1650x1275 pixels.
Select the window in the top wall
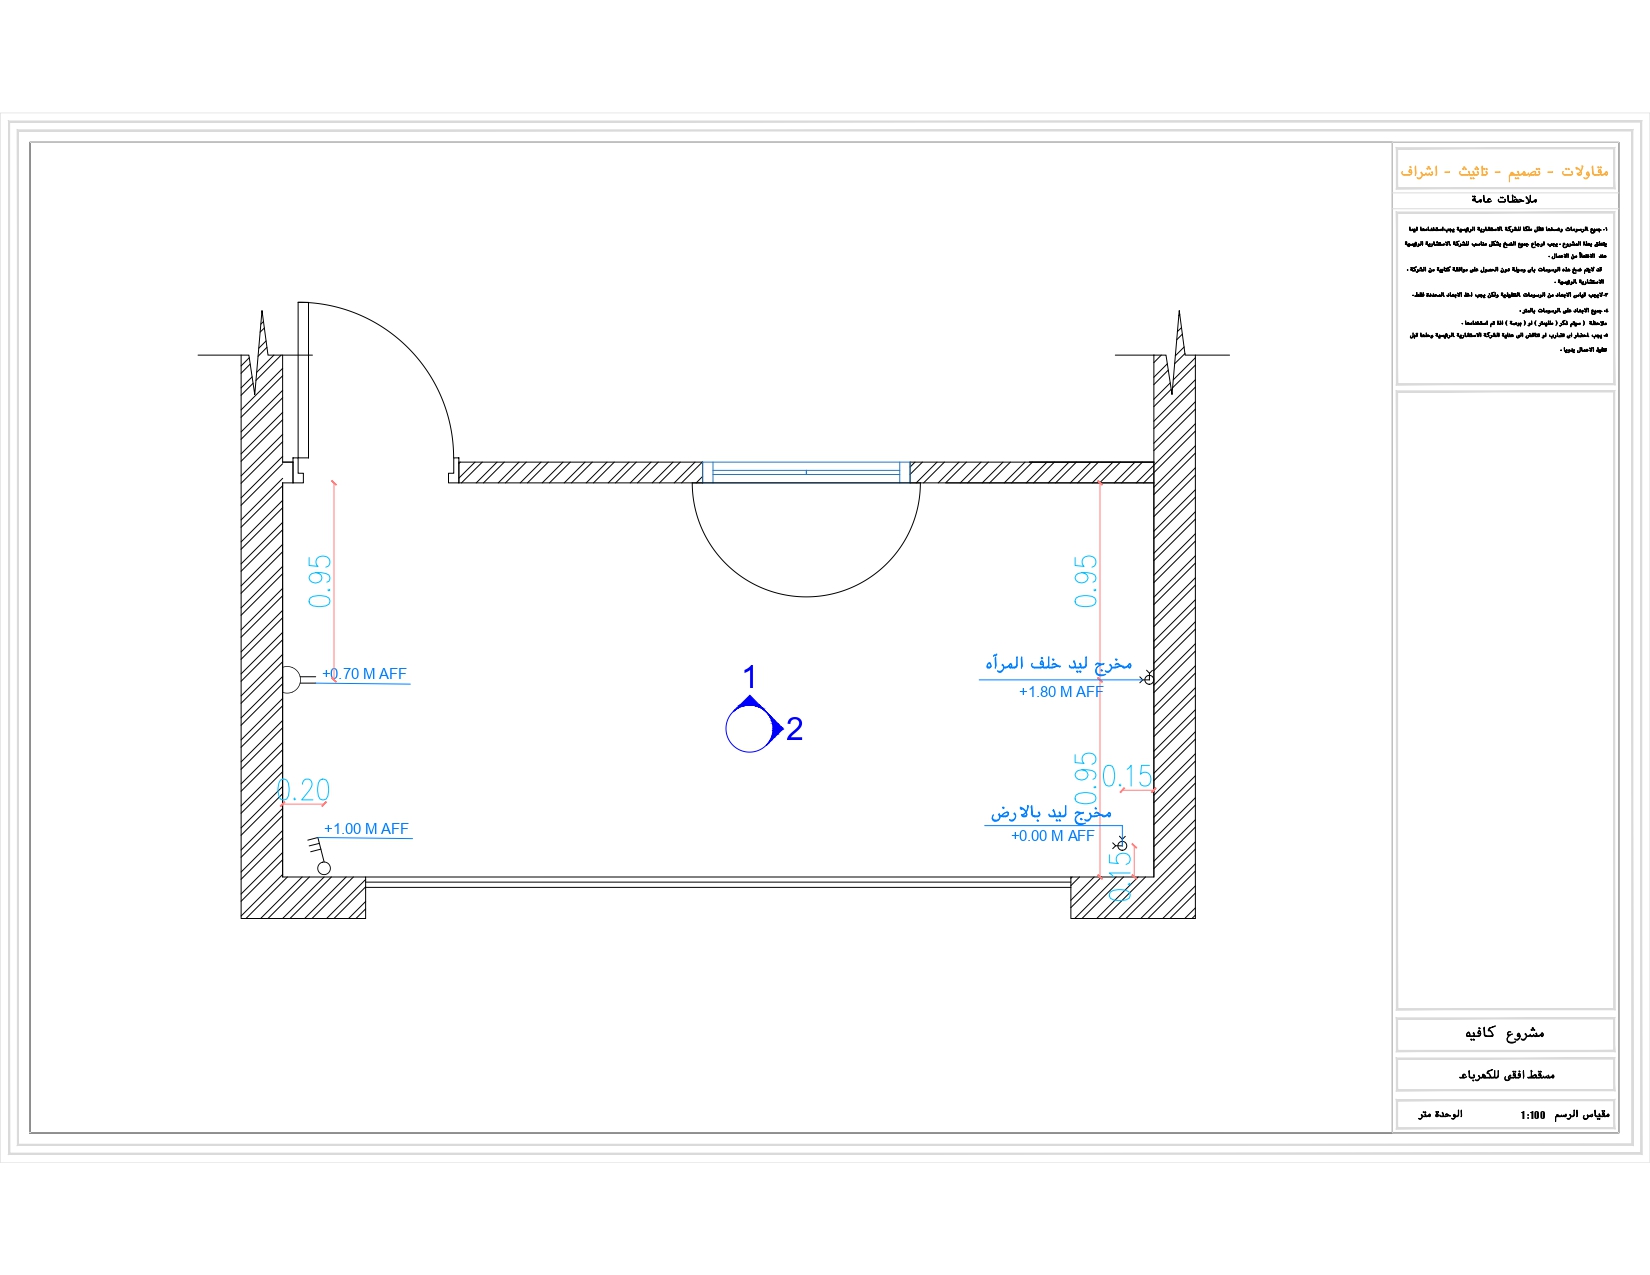[806, 472]
